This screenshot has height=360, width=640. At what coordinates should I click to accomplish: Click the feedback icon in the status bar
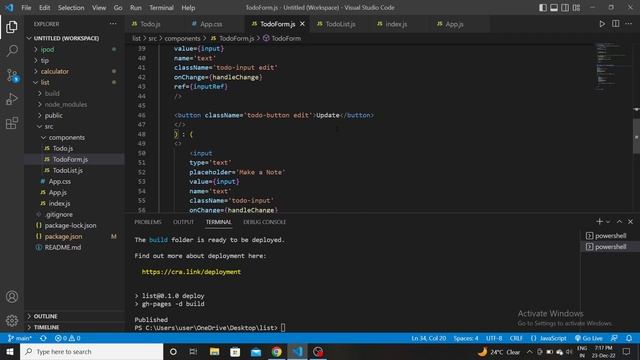point(614,338)
